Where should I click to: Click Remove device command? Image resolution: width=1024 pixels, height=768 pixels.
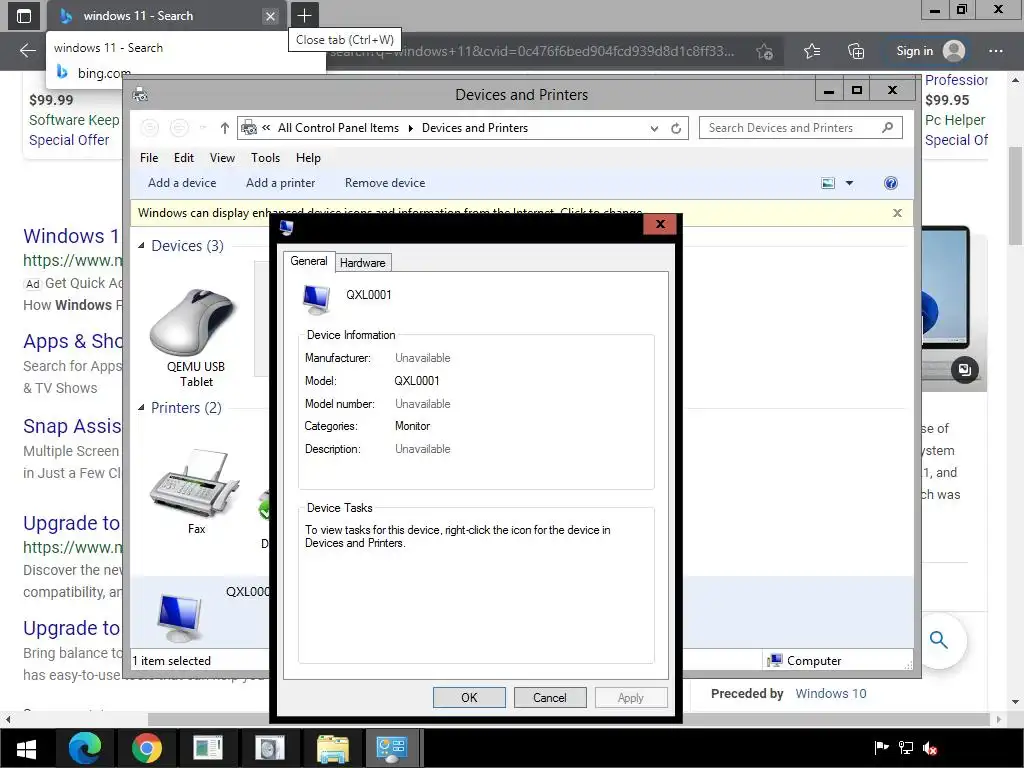point(385,183)
